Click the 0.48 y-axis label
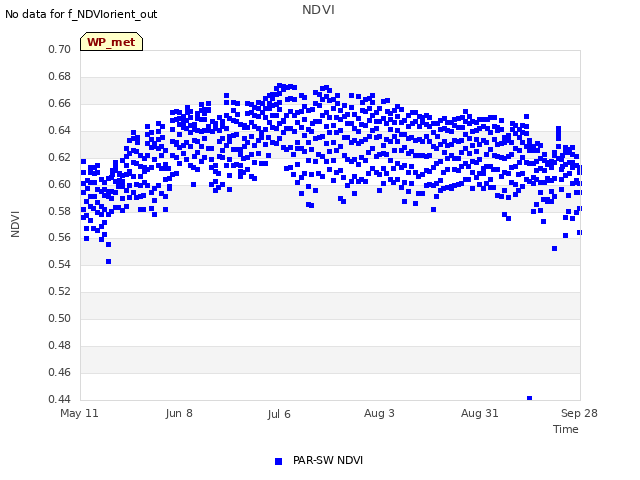 tap(60, 345)
